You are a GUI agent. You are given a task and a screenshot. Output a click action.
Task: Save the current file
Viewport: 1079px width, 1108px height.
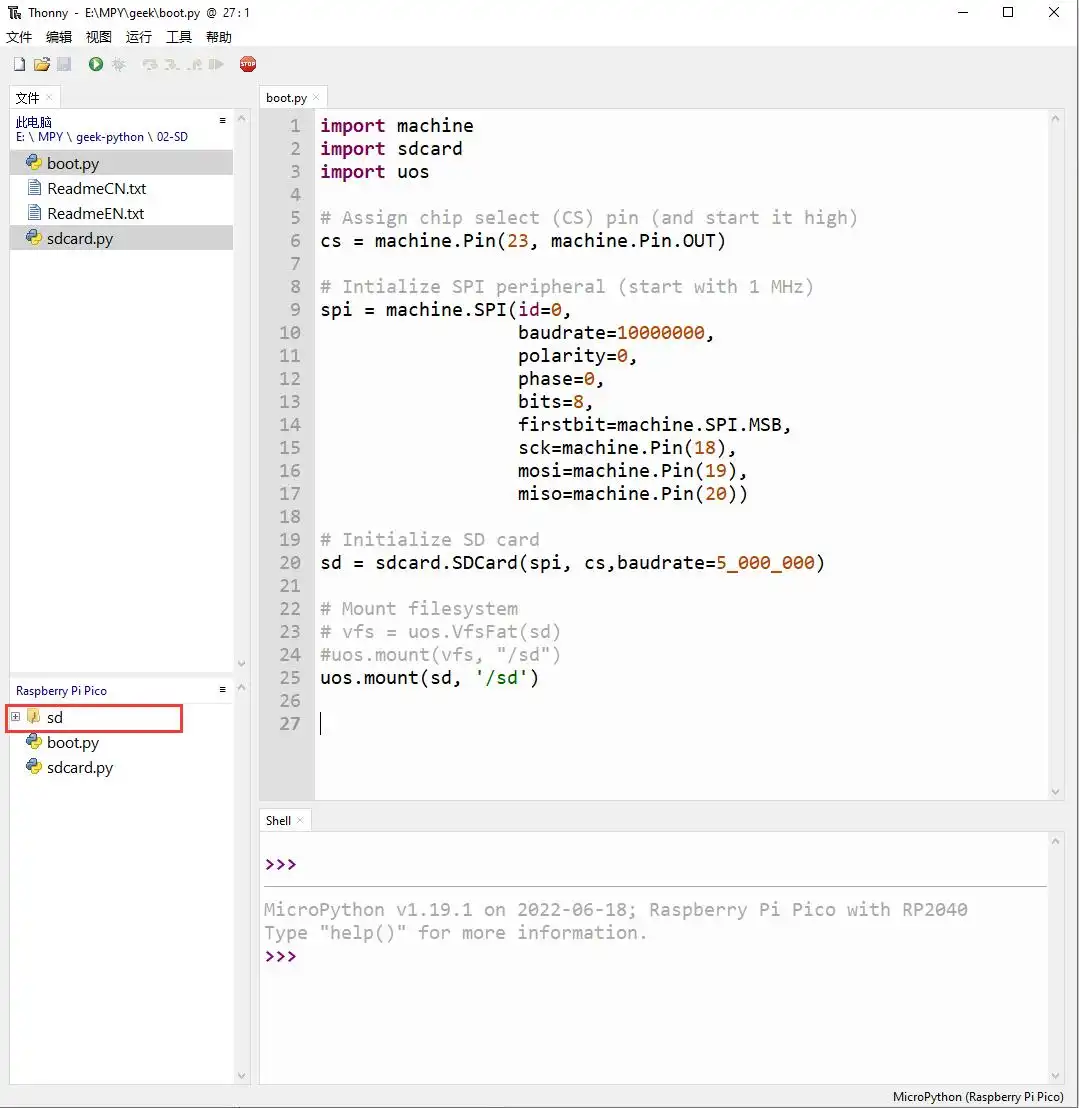[x=64, y=64]
